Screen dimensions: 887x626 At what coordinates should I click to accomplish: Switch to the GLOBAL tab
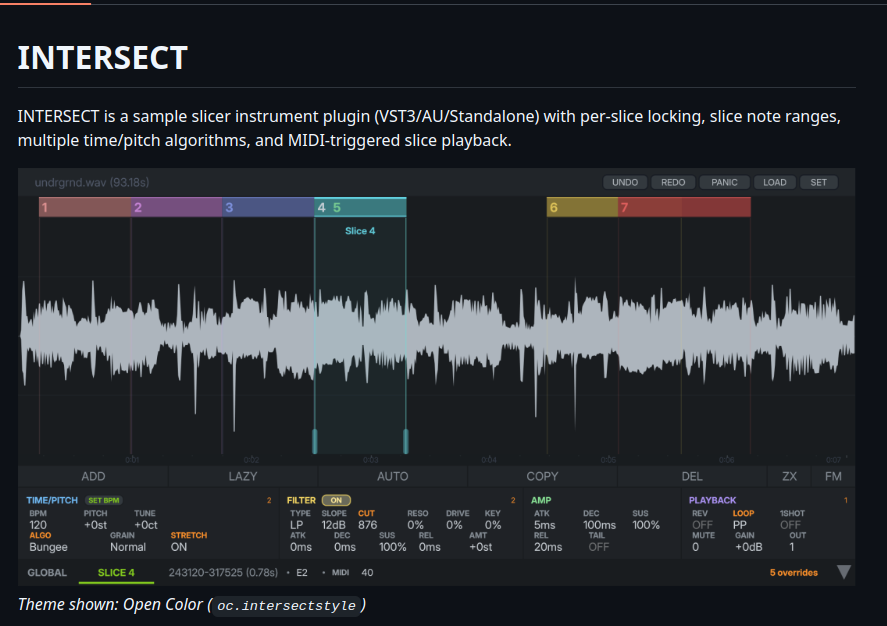47,572
